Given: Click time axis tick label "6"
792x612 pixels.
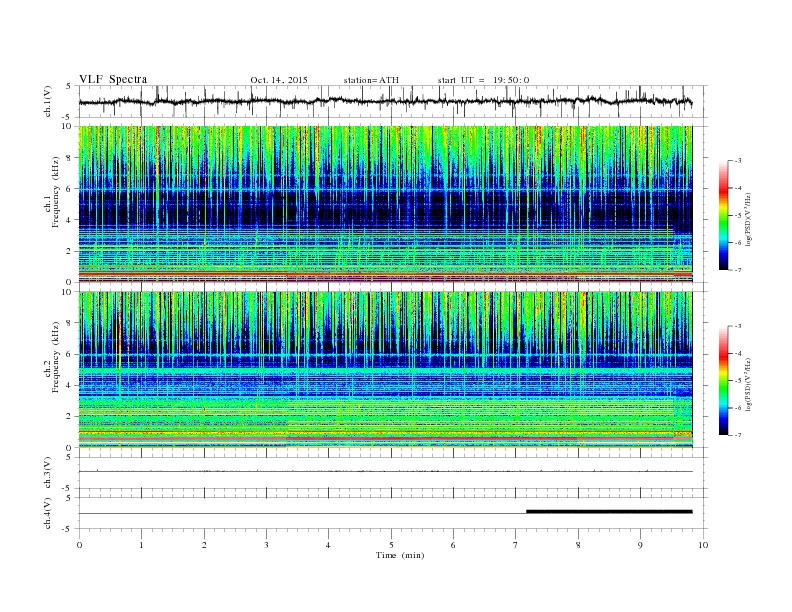Looking at the screenshot, I should tap(453, 545).
